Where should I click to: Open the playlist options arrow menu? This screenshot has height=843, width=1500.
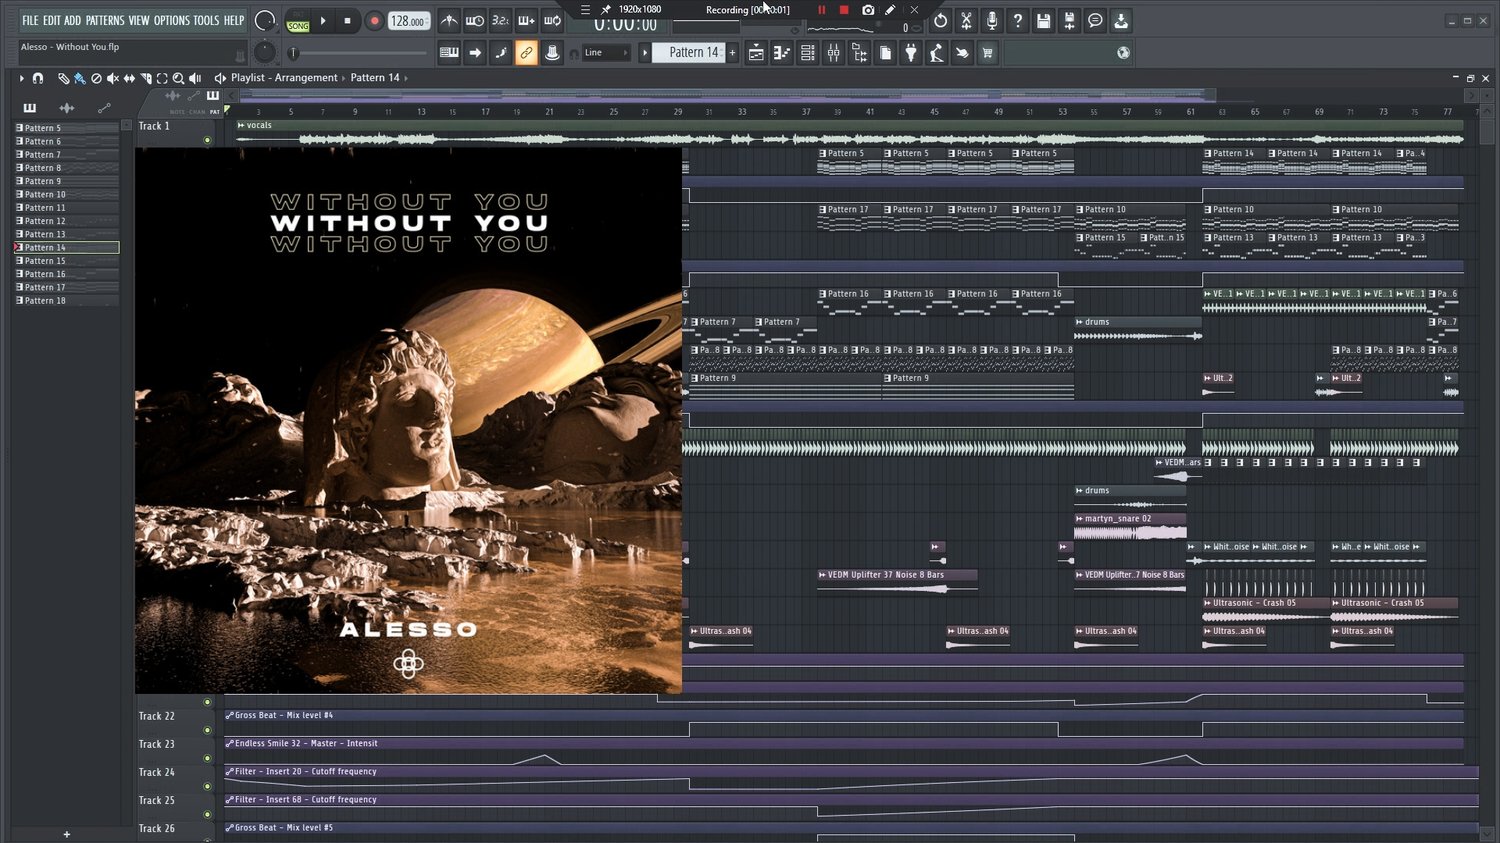21,78
